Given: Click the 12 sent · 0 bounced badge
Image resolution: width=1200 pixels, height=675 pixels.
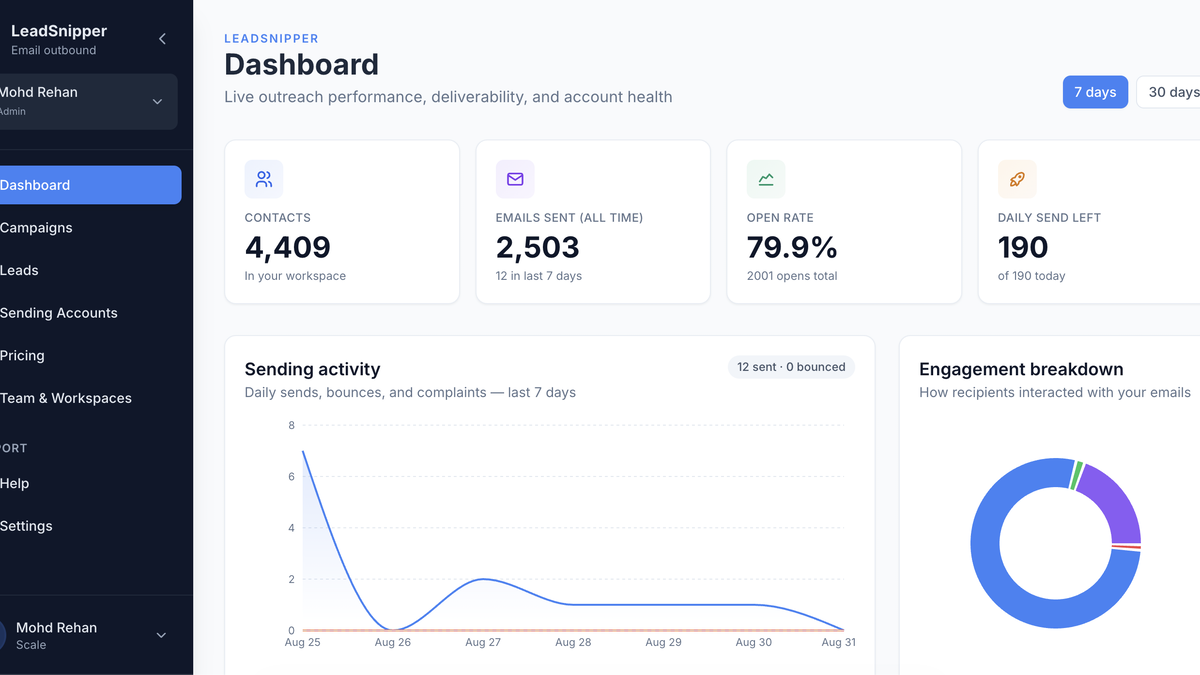Looking at the screenshot, I should pos(791,367).
